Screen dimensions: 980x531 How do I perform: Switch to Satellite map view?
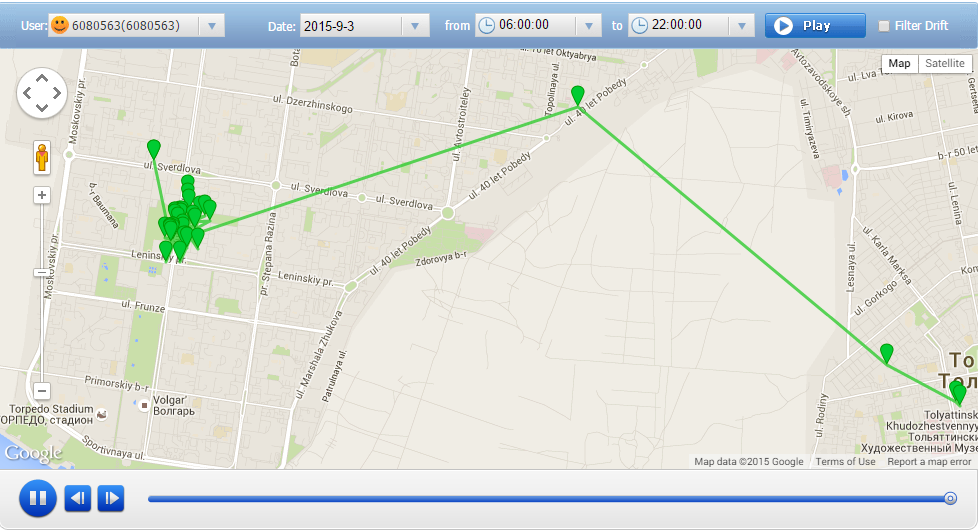point(945,63)
